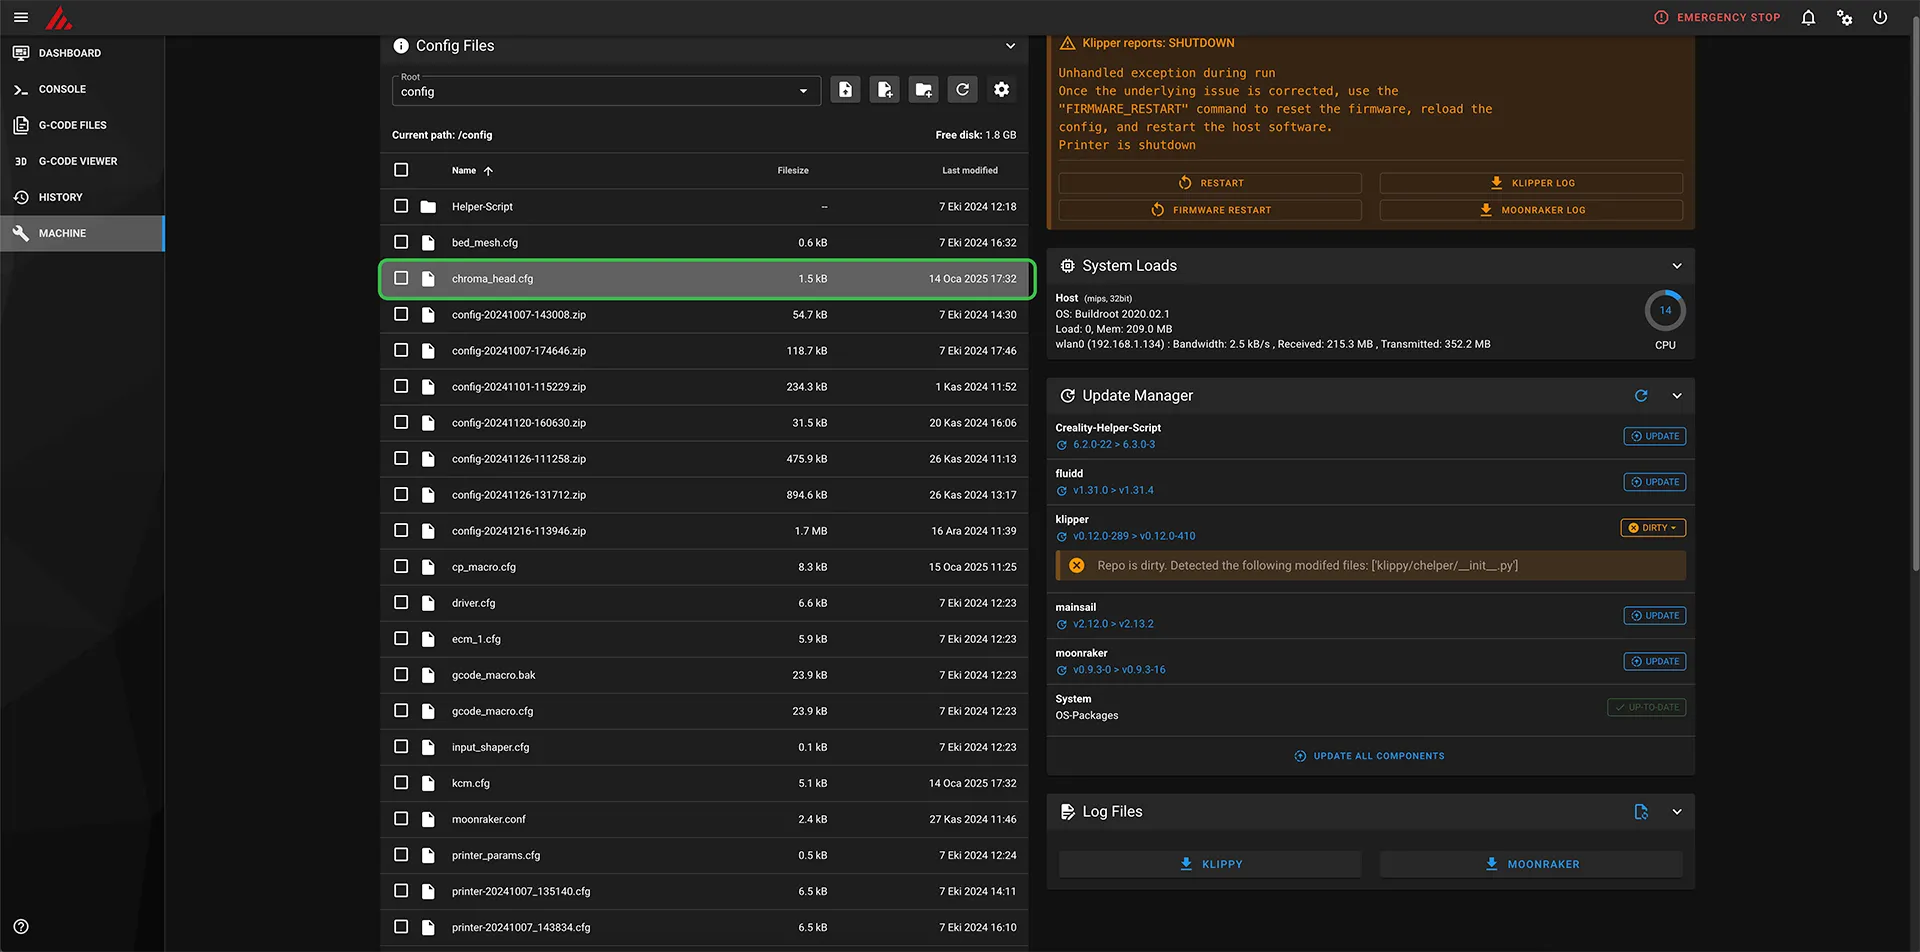Image resolution: width=1920 pixels, height=952 pixels.
Task: Download the KLIPPY log file
Action: click(x=1210, y=864)
